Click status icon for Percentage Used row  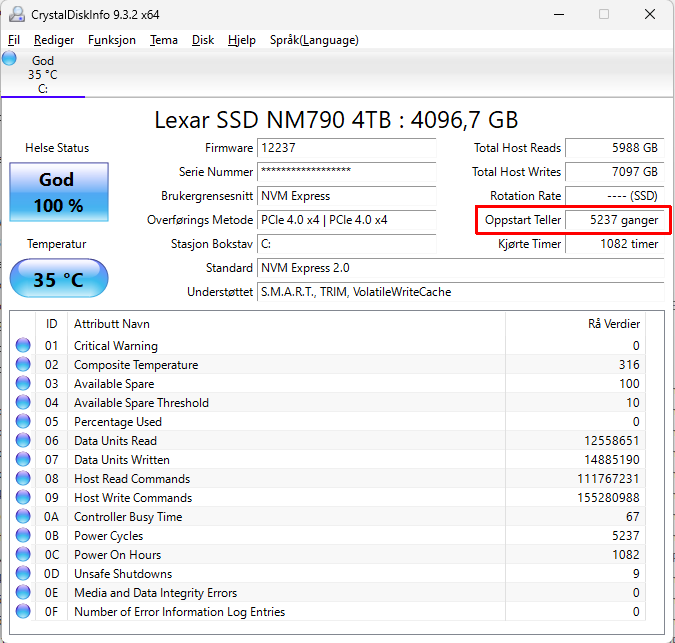[x=23, y=421]
